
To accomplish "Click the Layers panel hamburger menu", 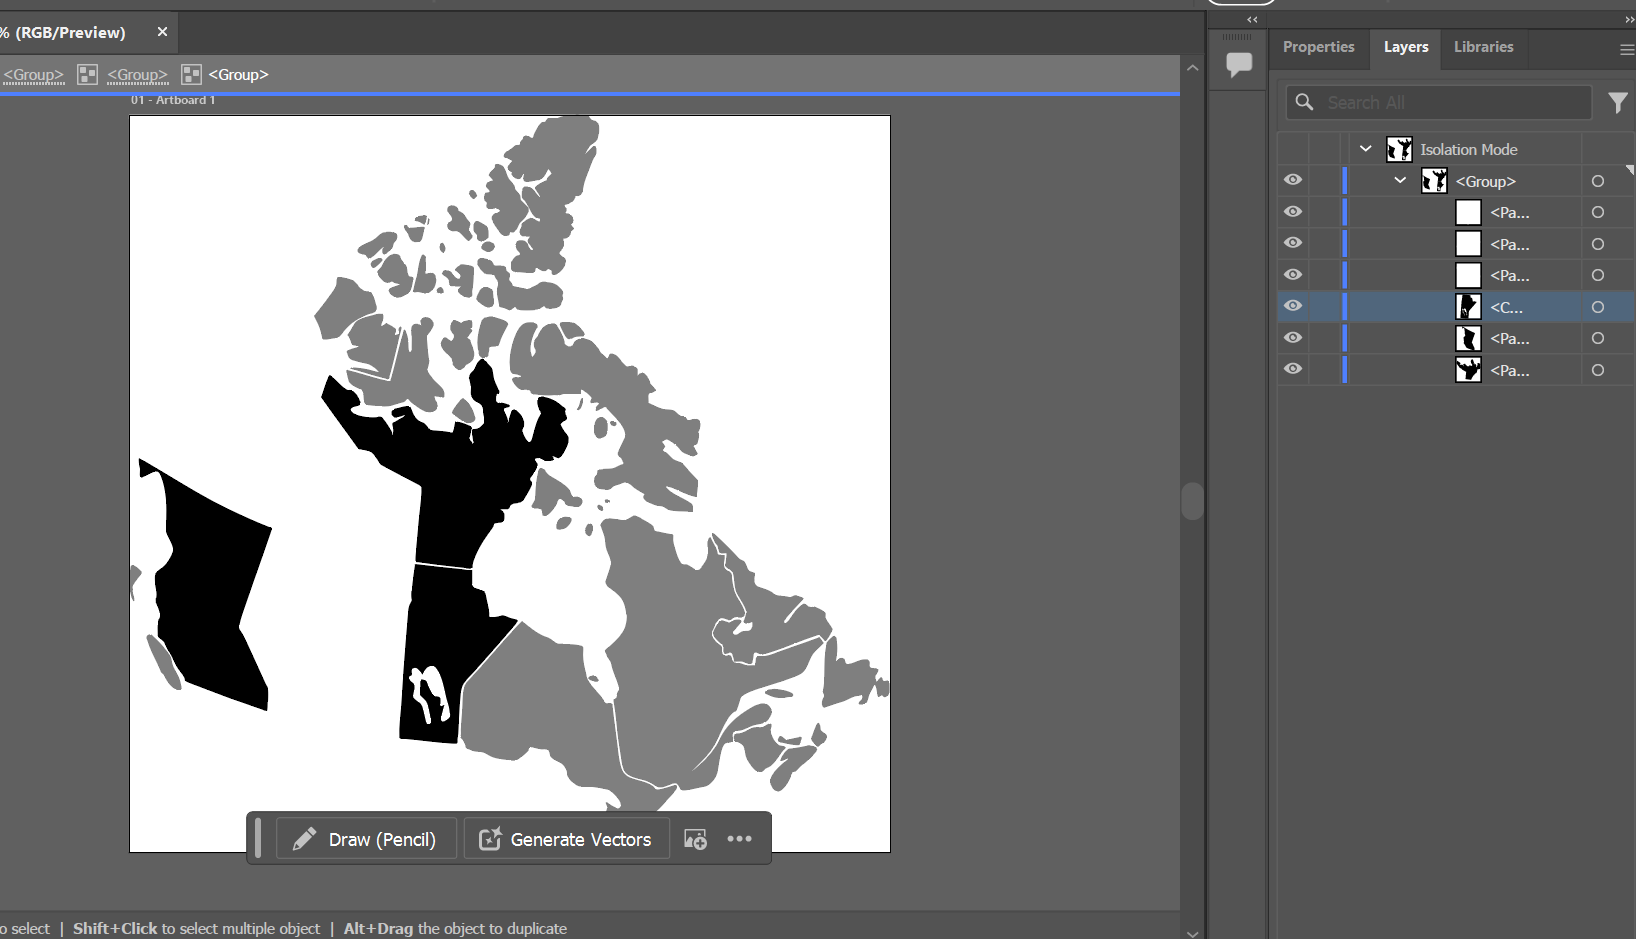I will 1626,49.
